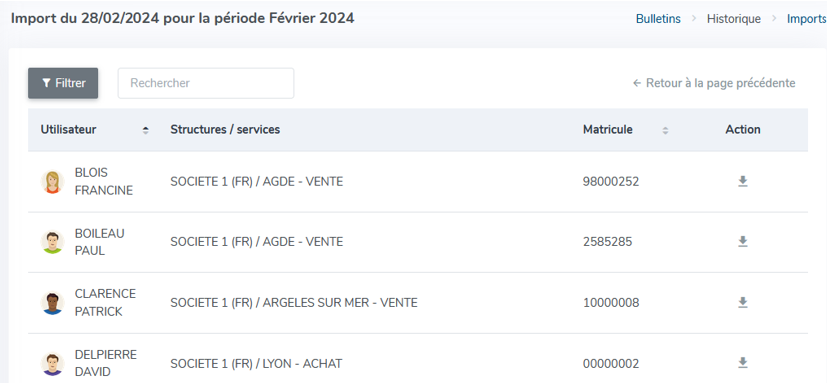Select the Action column header
Screen dimensions: 827x383
click(x=743, y=129)
